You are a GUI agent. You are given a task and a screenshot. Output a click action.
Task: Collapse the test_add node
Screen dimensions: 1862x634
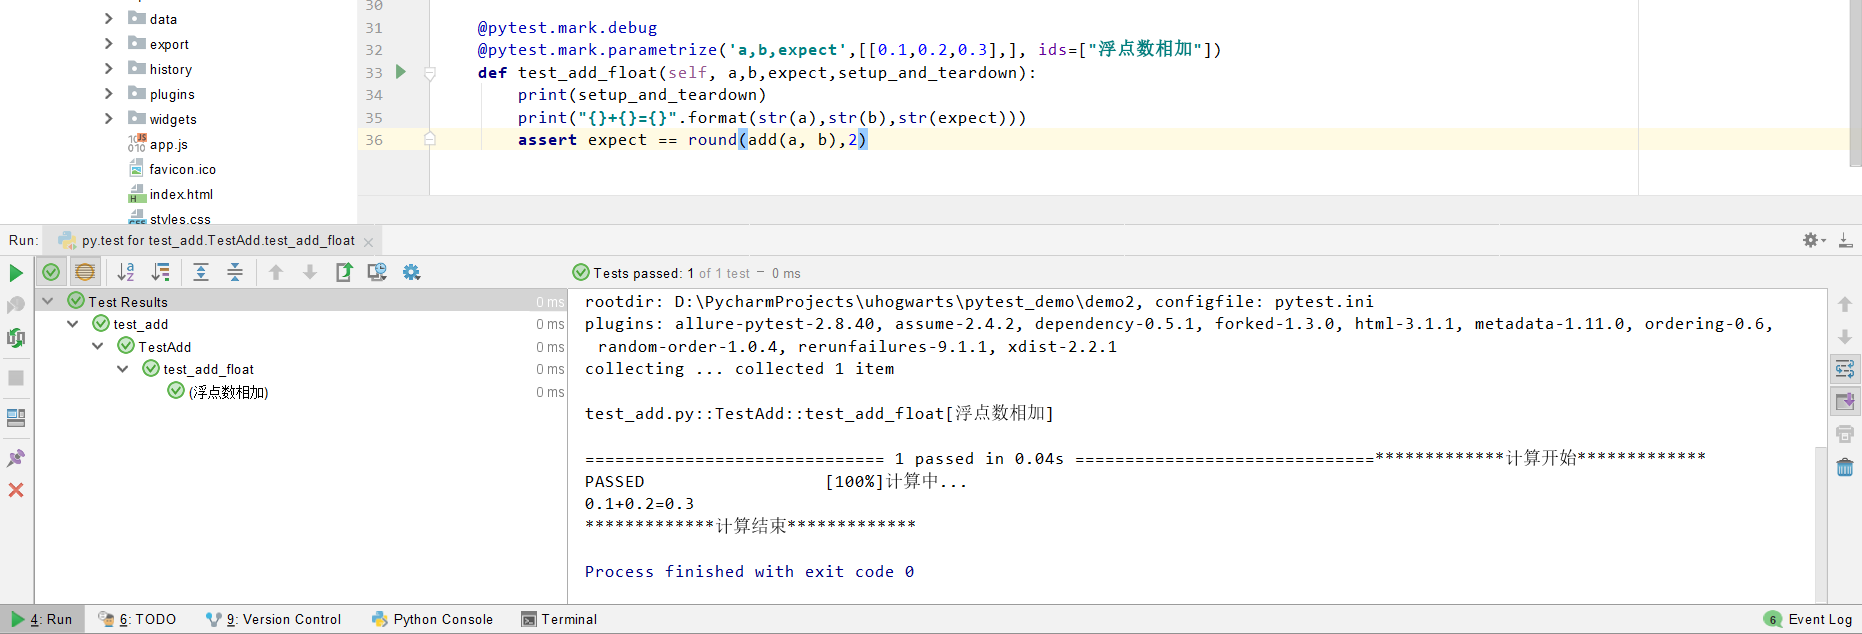pos(72,324)
